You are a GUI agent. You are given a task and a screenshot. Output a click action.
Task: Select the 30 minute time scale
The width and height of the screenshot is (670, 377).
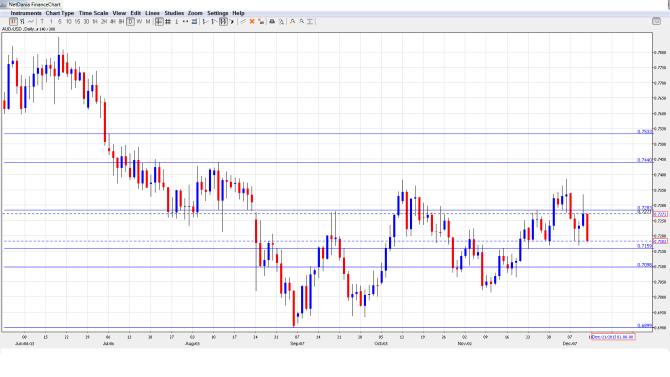[86, 21]
